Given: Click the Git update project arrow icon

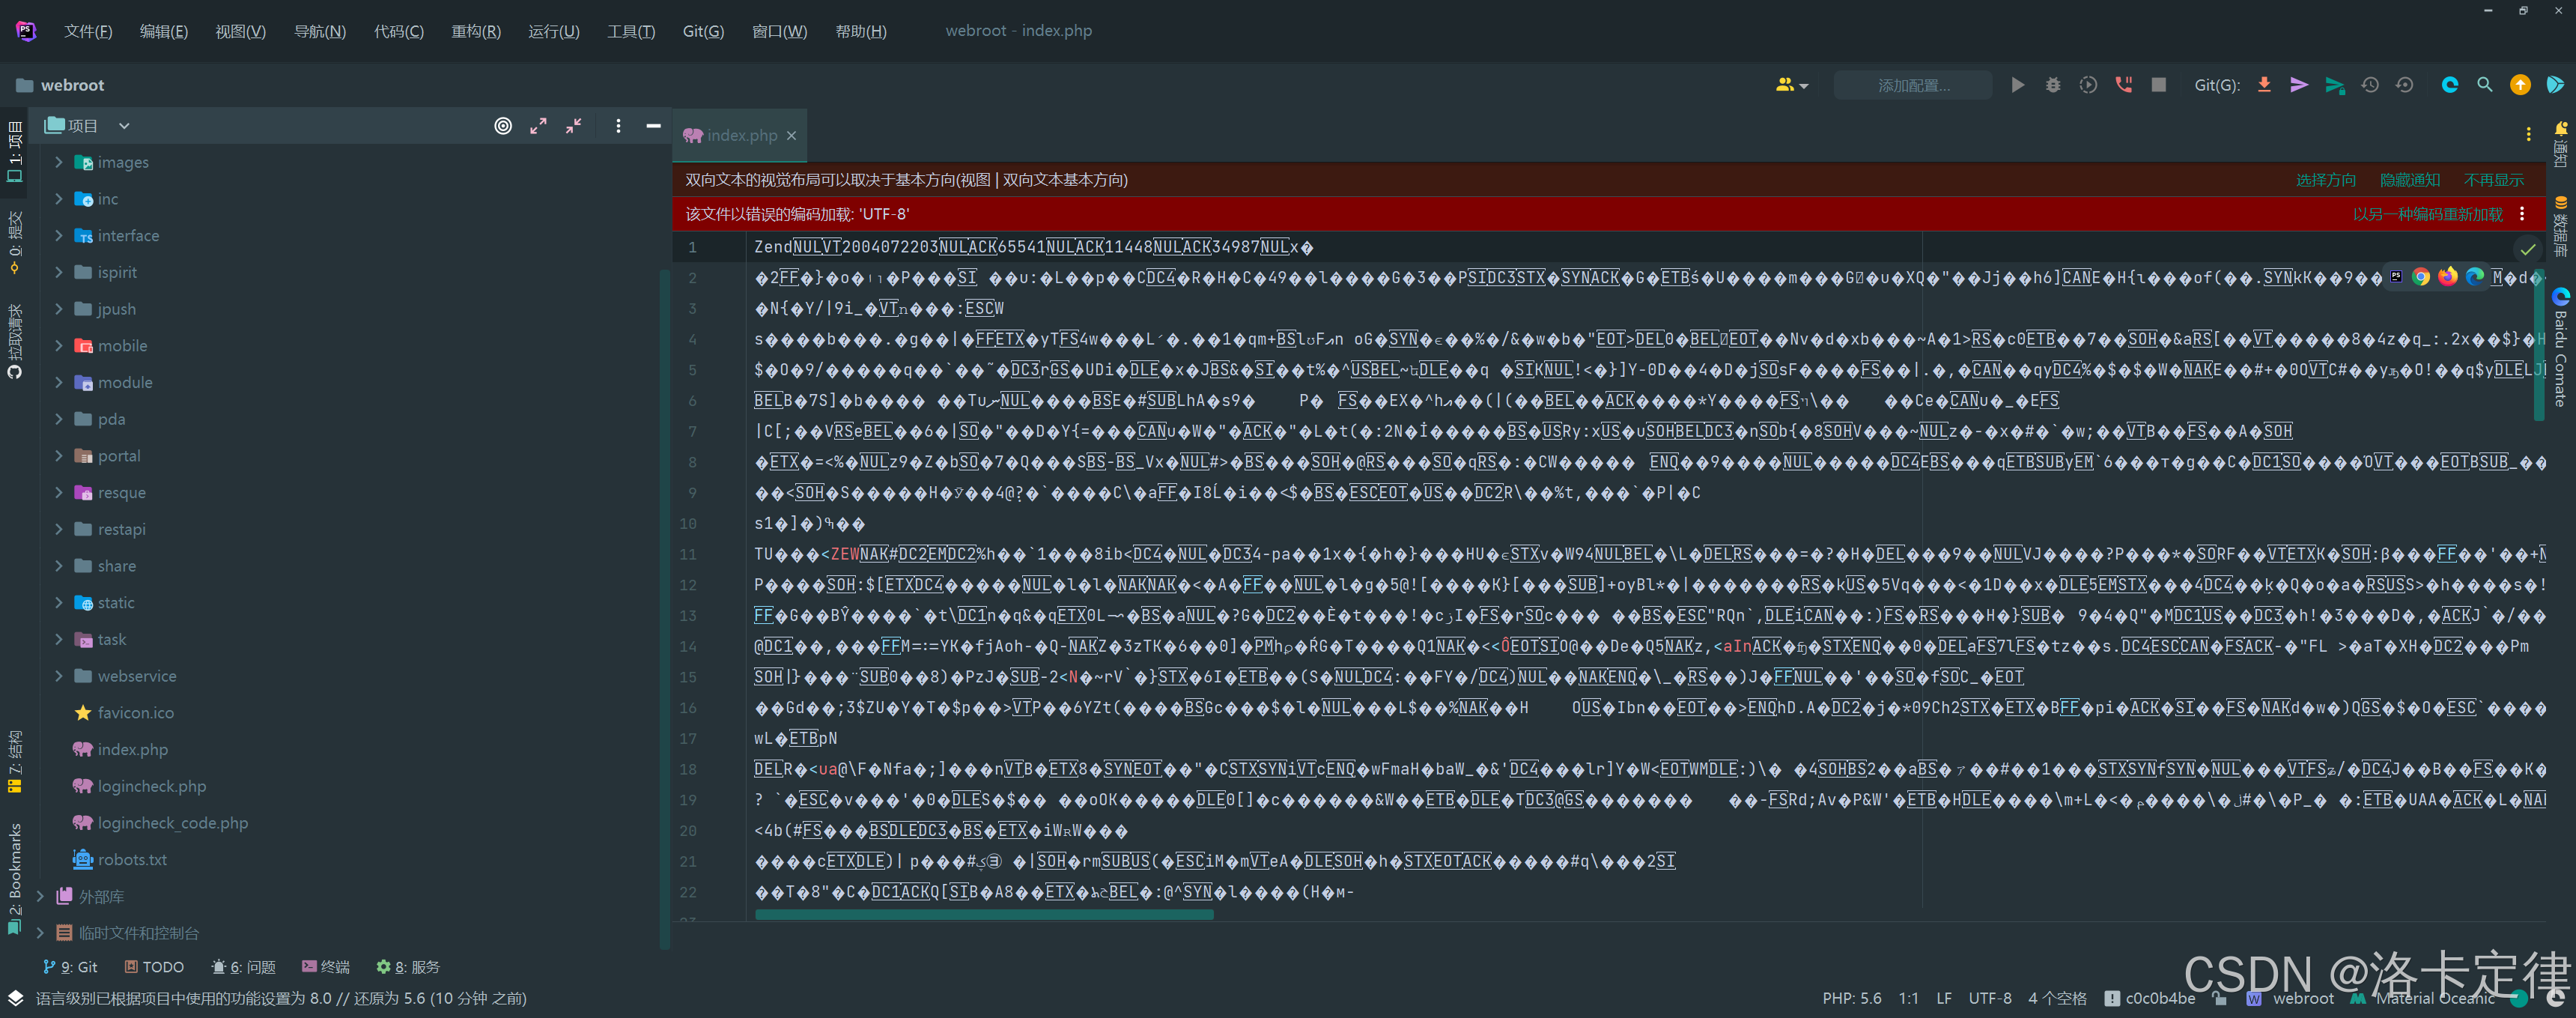Looking at the screenshot, I should pyautogui.click(x=2264, y=85).
